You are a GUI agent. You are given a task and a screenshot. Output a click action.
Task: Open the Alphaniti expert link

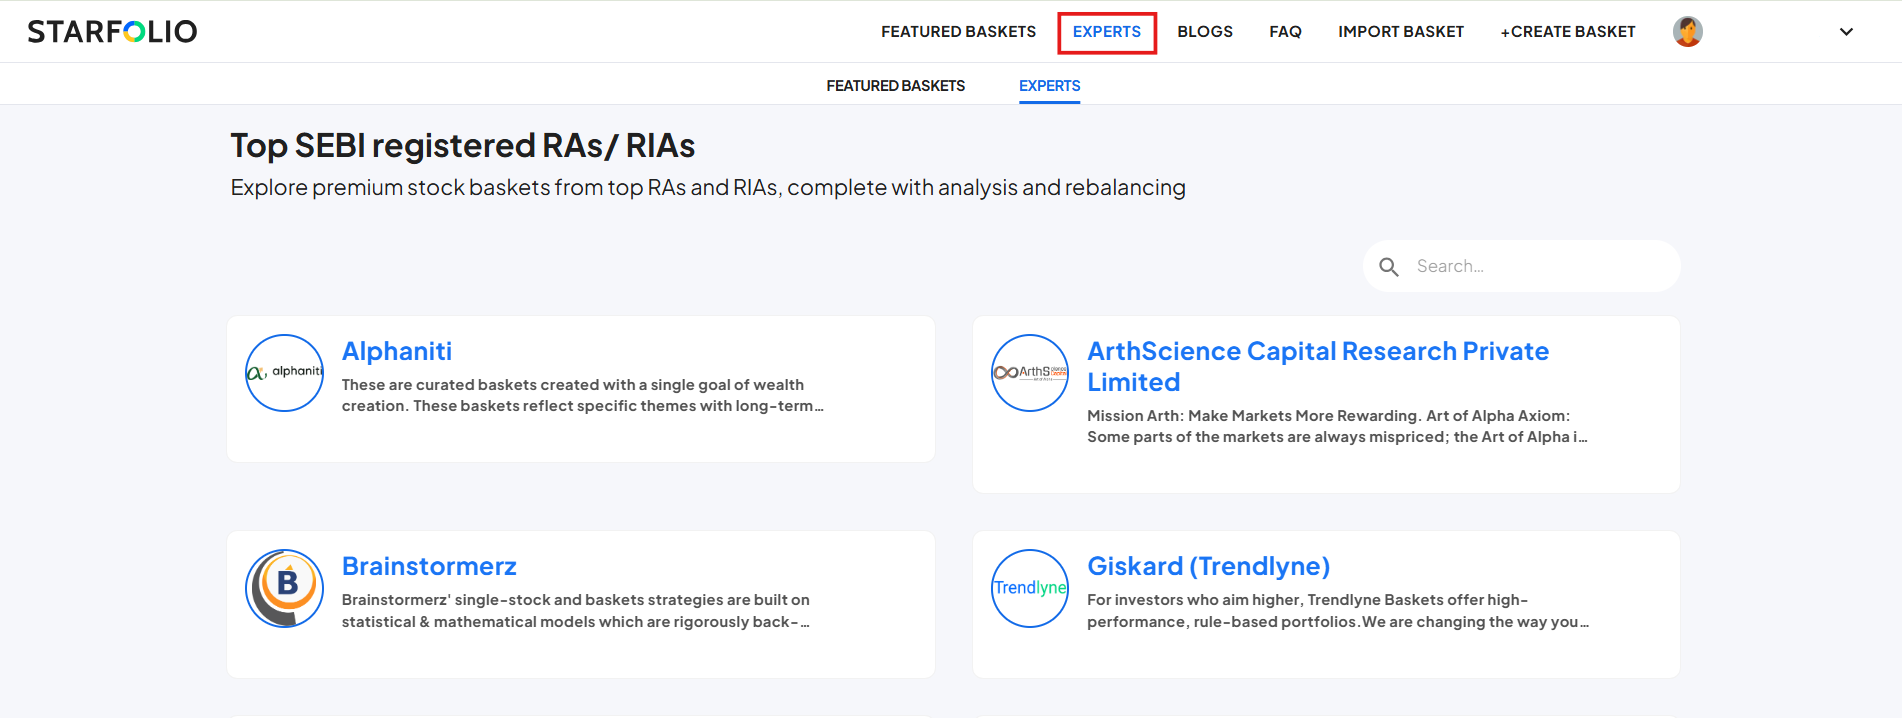tap(397, 351)
